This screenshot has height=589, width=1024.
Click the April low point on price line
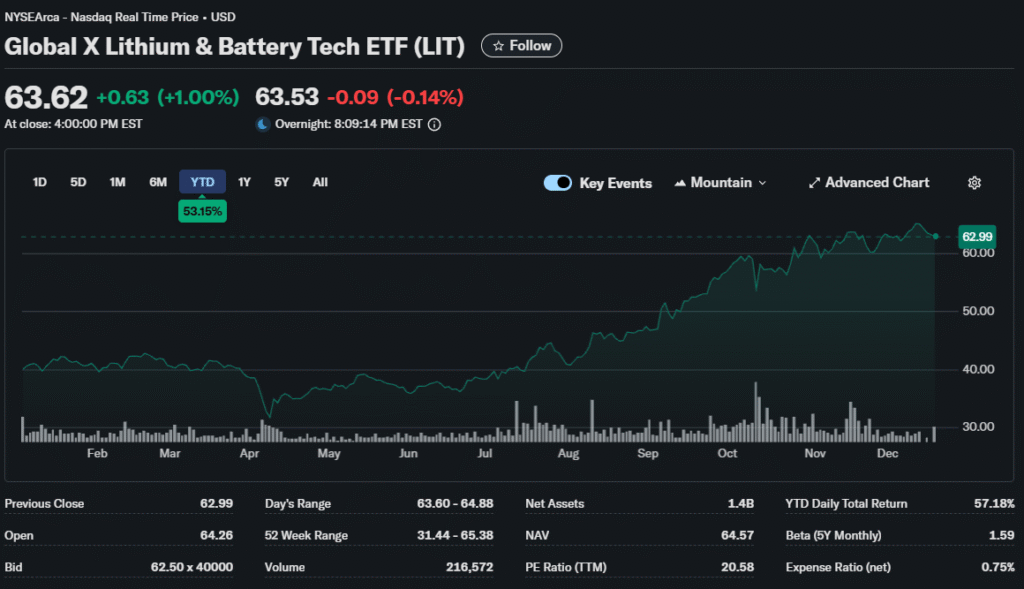pyautogui.click(x=267, y=417)
